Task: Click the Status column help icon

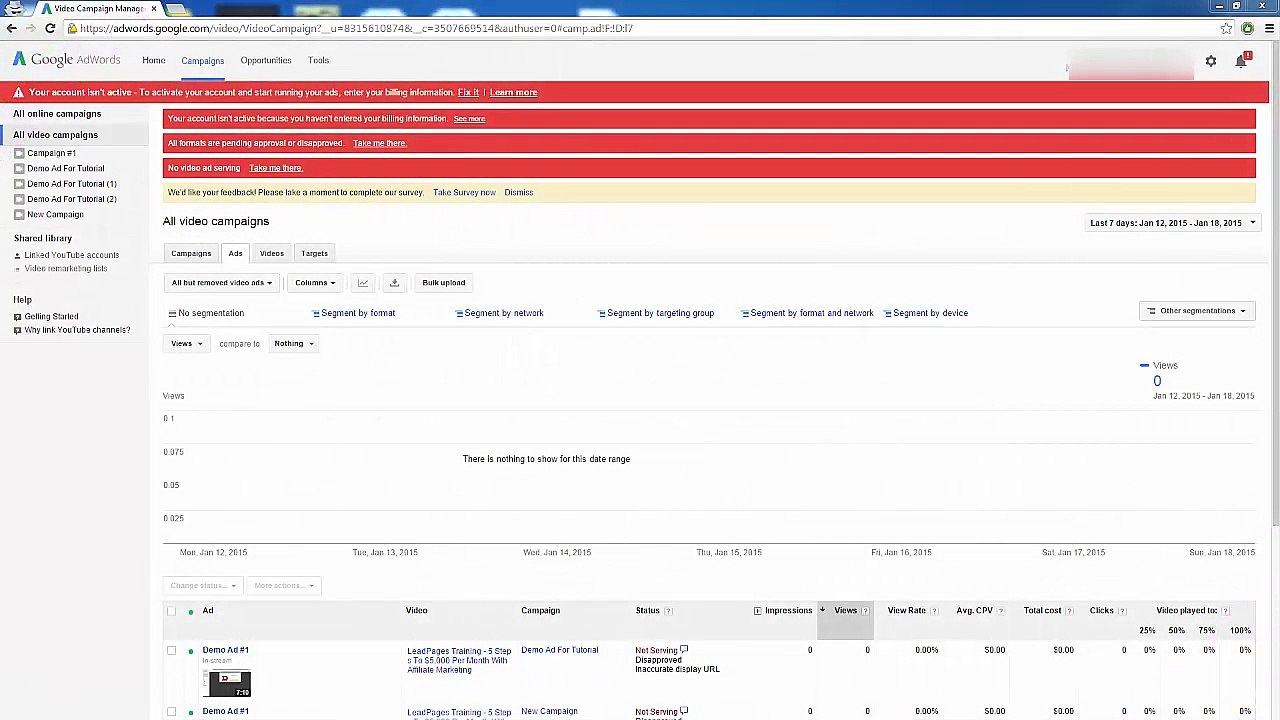Action: (668, 611)
